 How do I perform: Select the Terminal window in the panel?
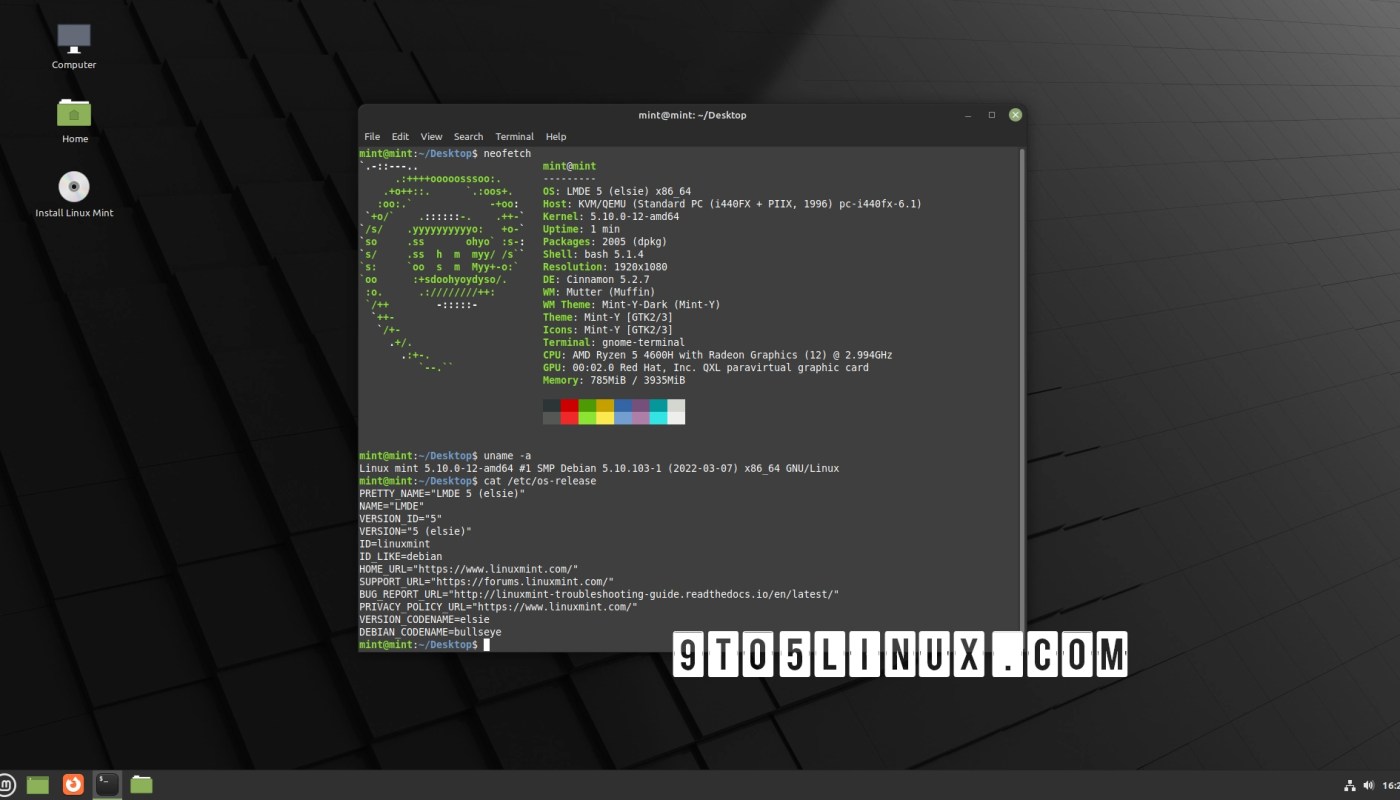click(x=107, y=785)
